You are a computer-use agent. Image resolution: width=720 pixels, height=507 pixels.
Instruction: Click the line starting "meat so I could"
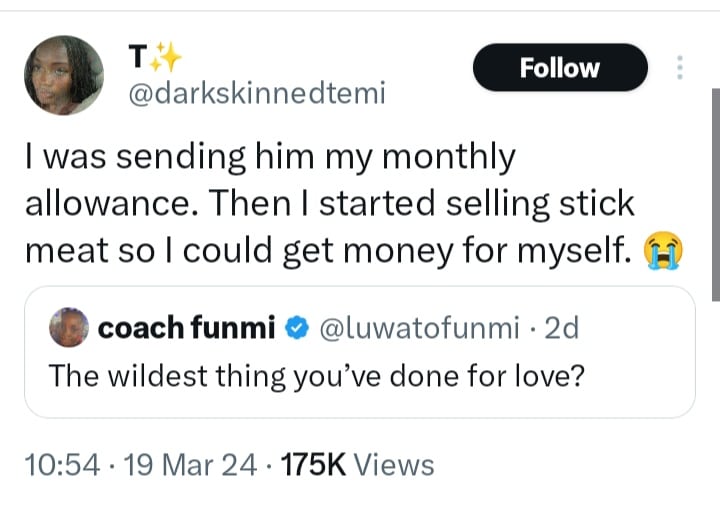(x=330, y=251)
